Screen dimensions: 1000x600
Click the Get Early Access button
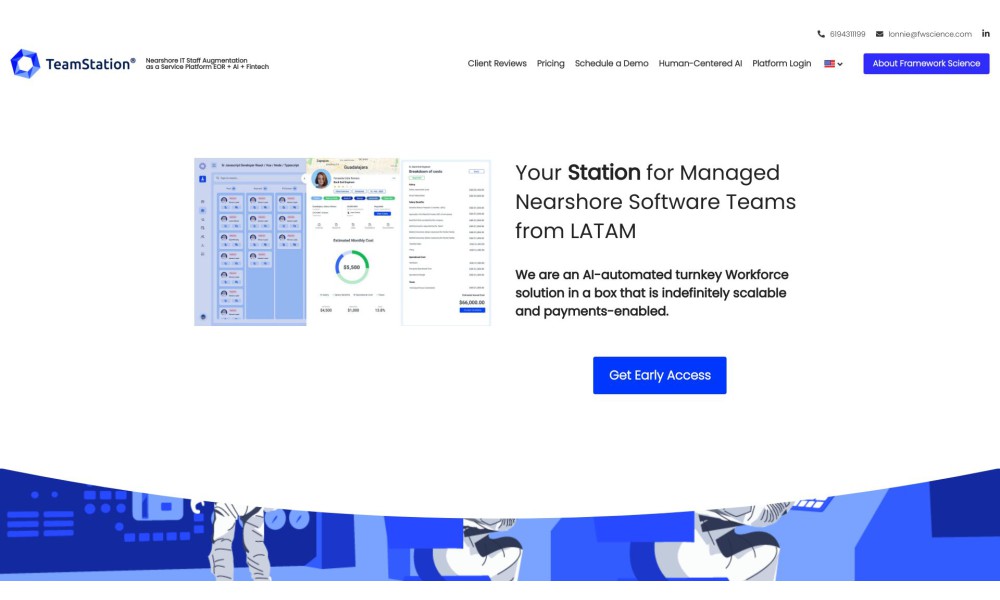click(659, 376)
